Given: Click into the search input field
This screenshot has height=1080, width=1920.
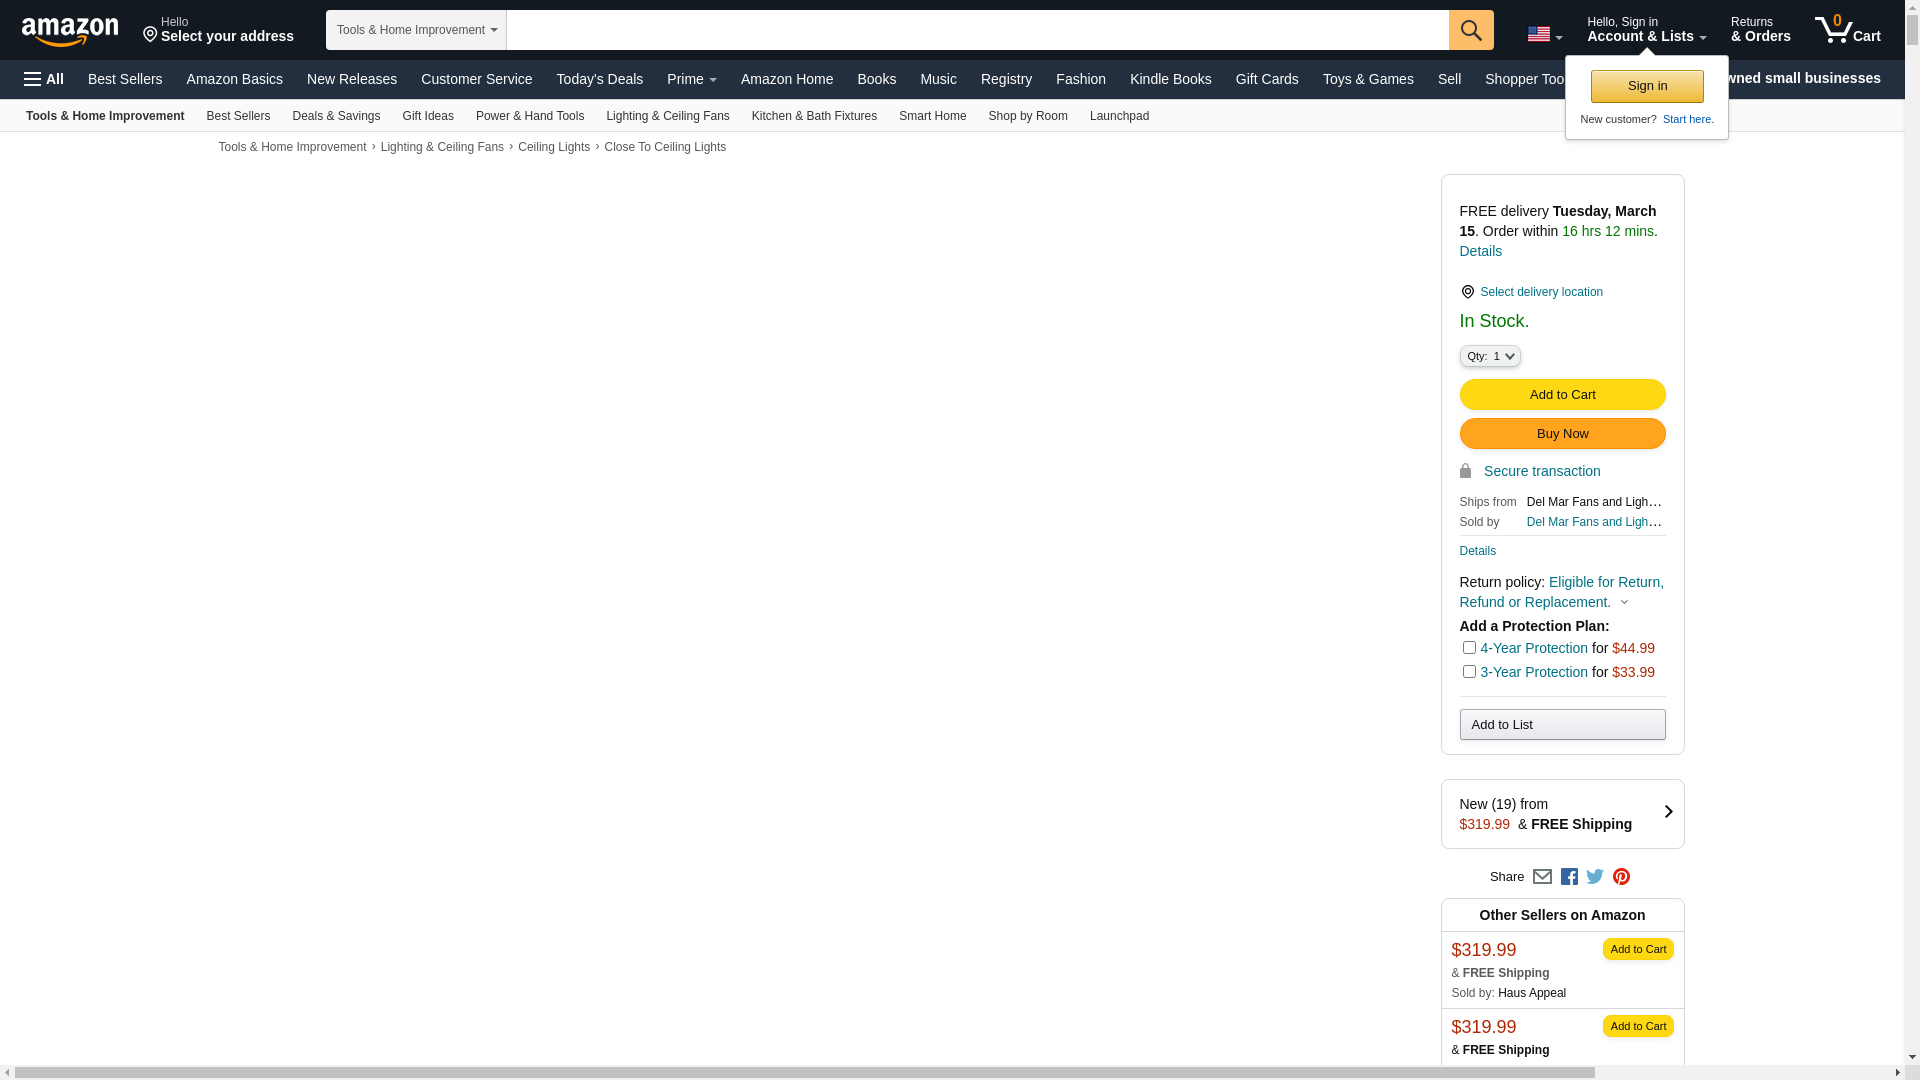Looking at the screenshot, I should pos(976,30).
